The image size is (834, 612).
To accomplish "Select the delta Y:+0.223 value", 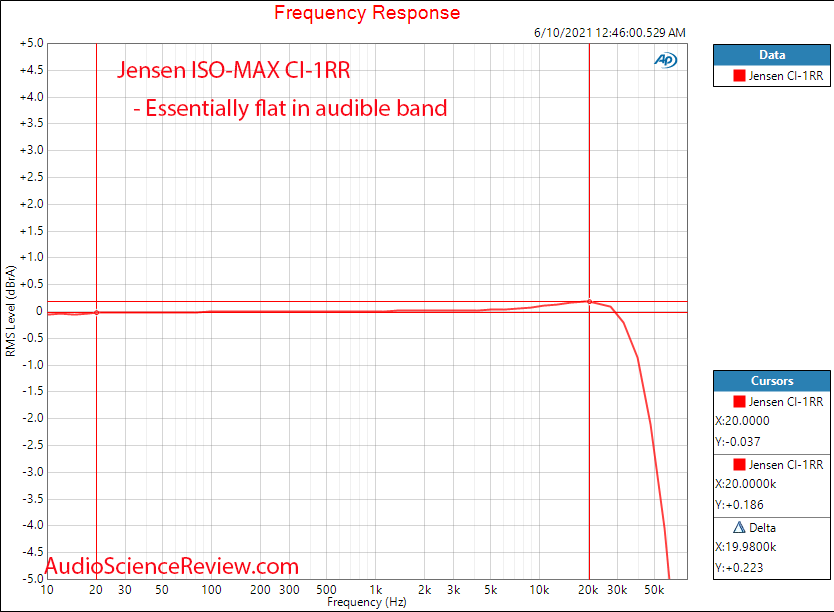I will [739, 568].
